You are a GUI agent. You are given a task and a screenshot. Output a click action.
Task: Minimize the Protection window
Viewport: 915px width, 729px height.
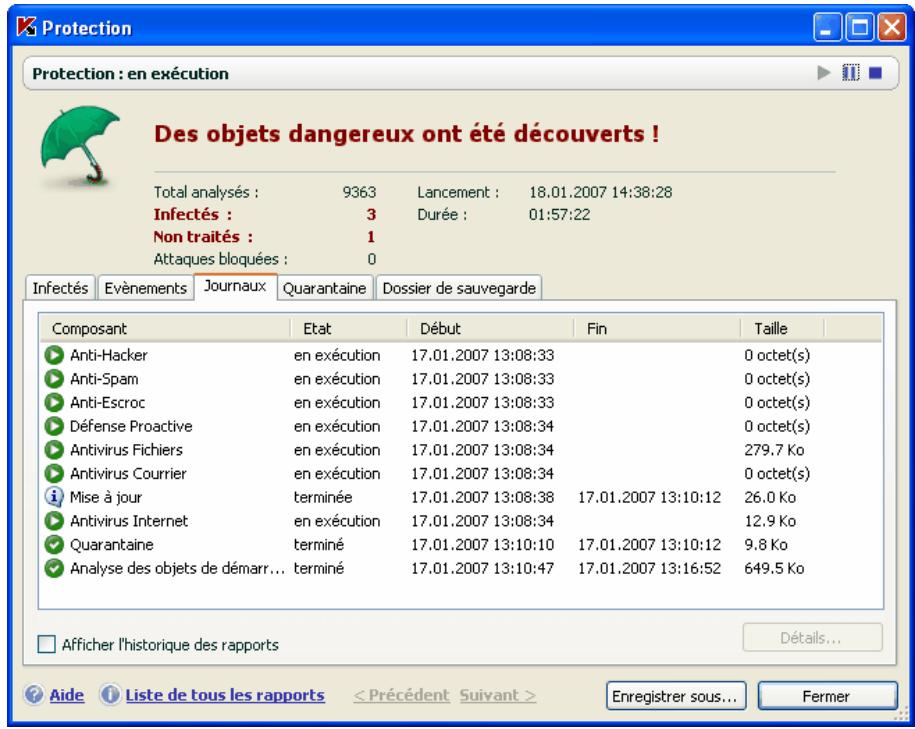(x=827, y=27)
